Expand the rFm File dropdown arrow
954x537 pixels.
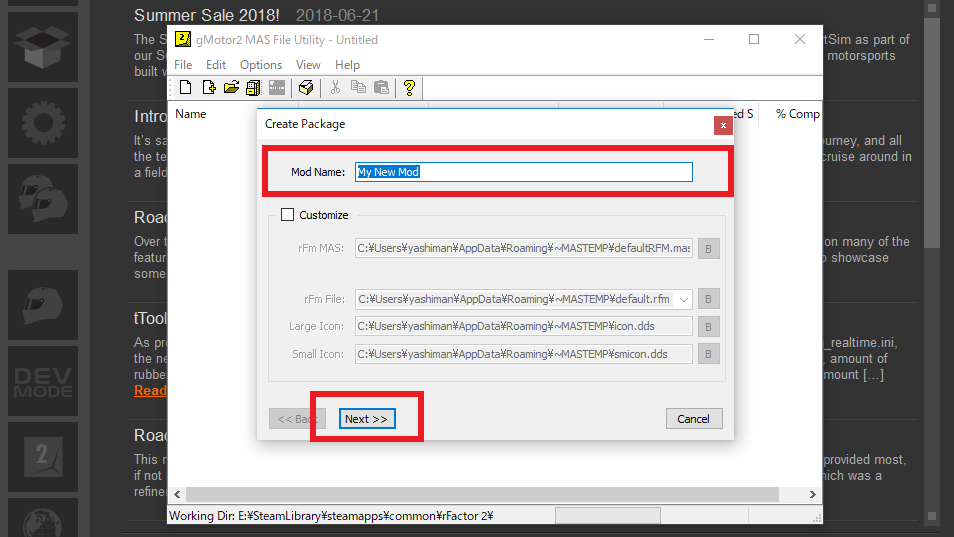683,299
